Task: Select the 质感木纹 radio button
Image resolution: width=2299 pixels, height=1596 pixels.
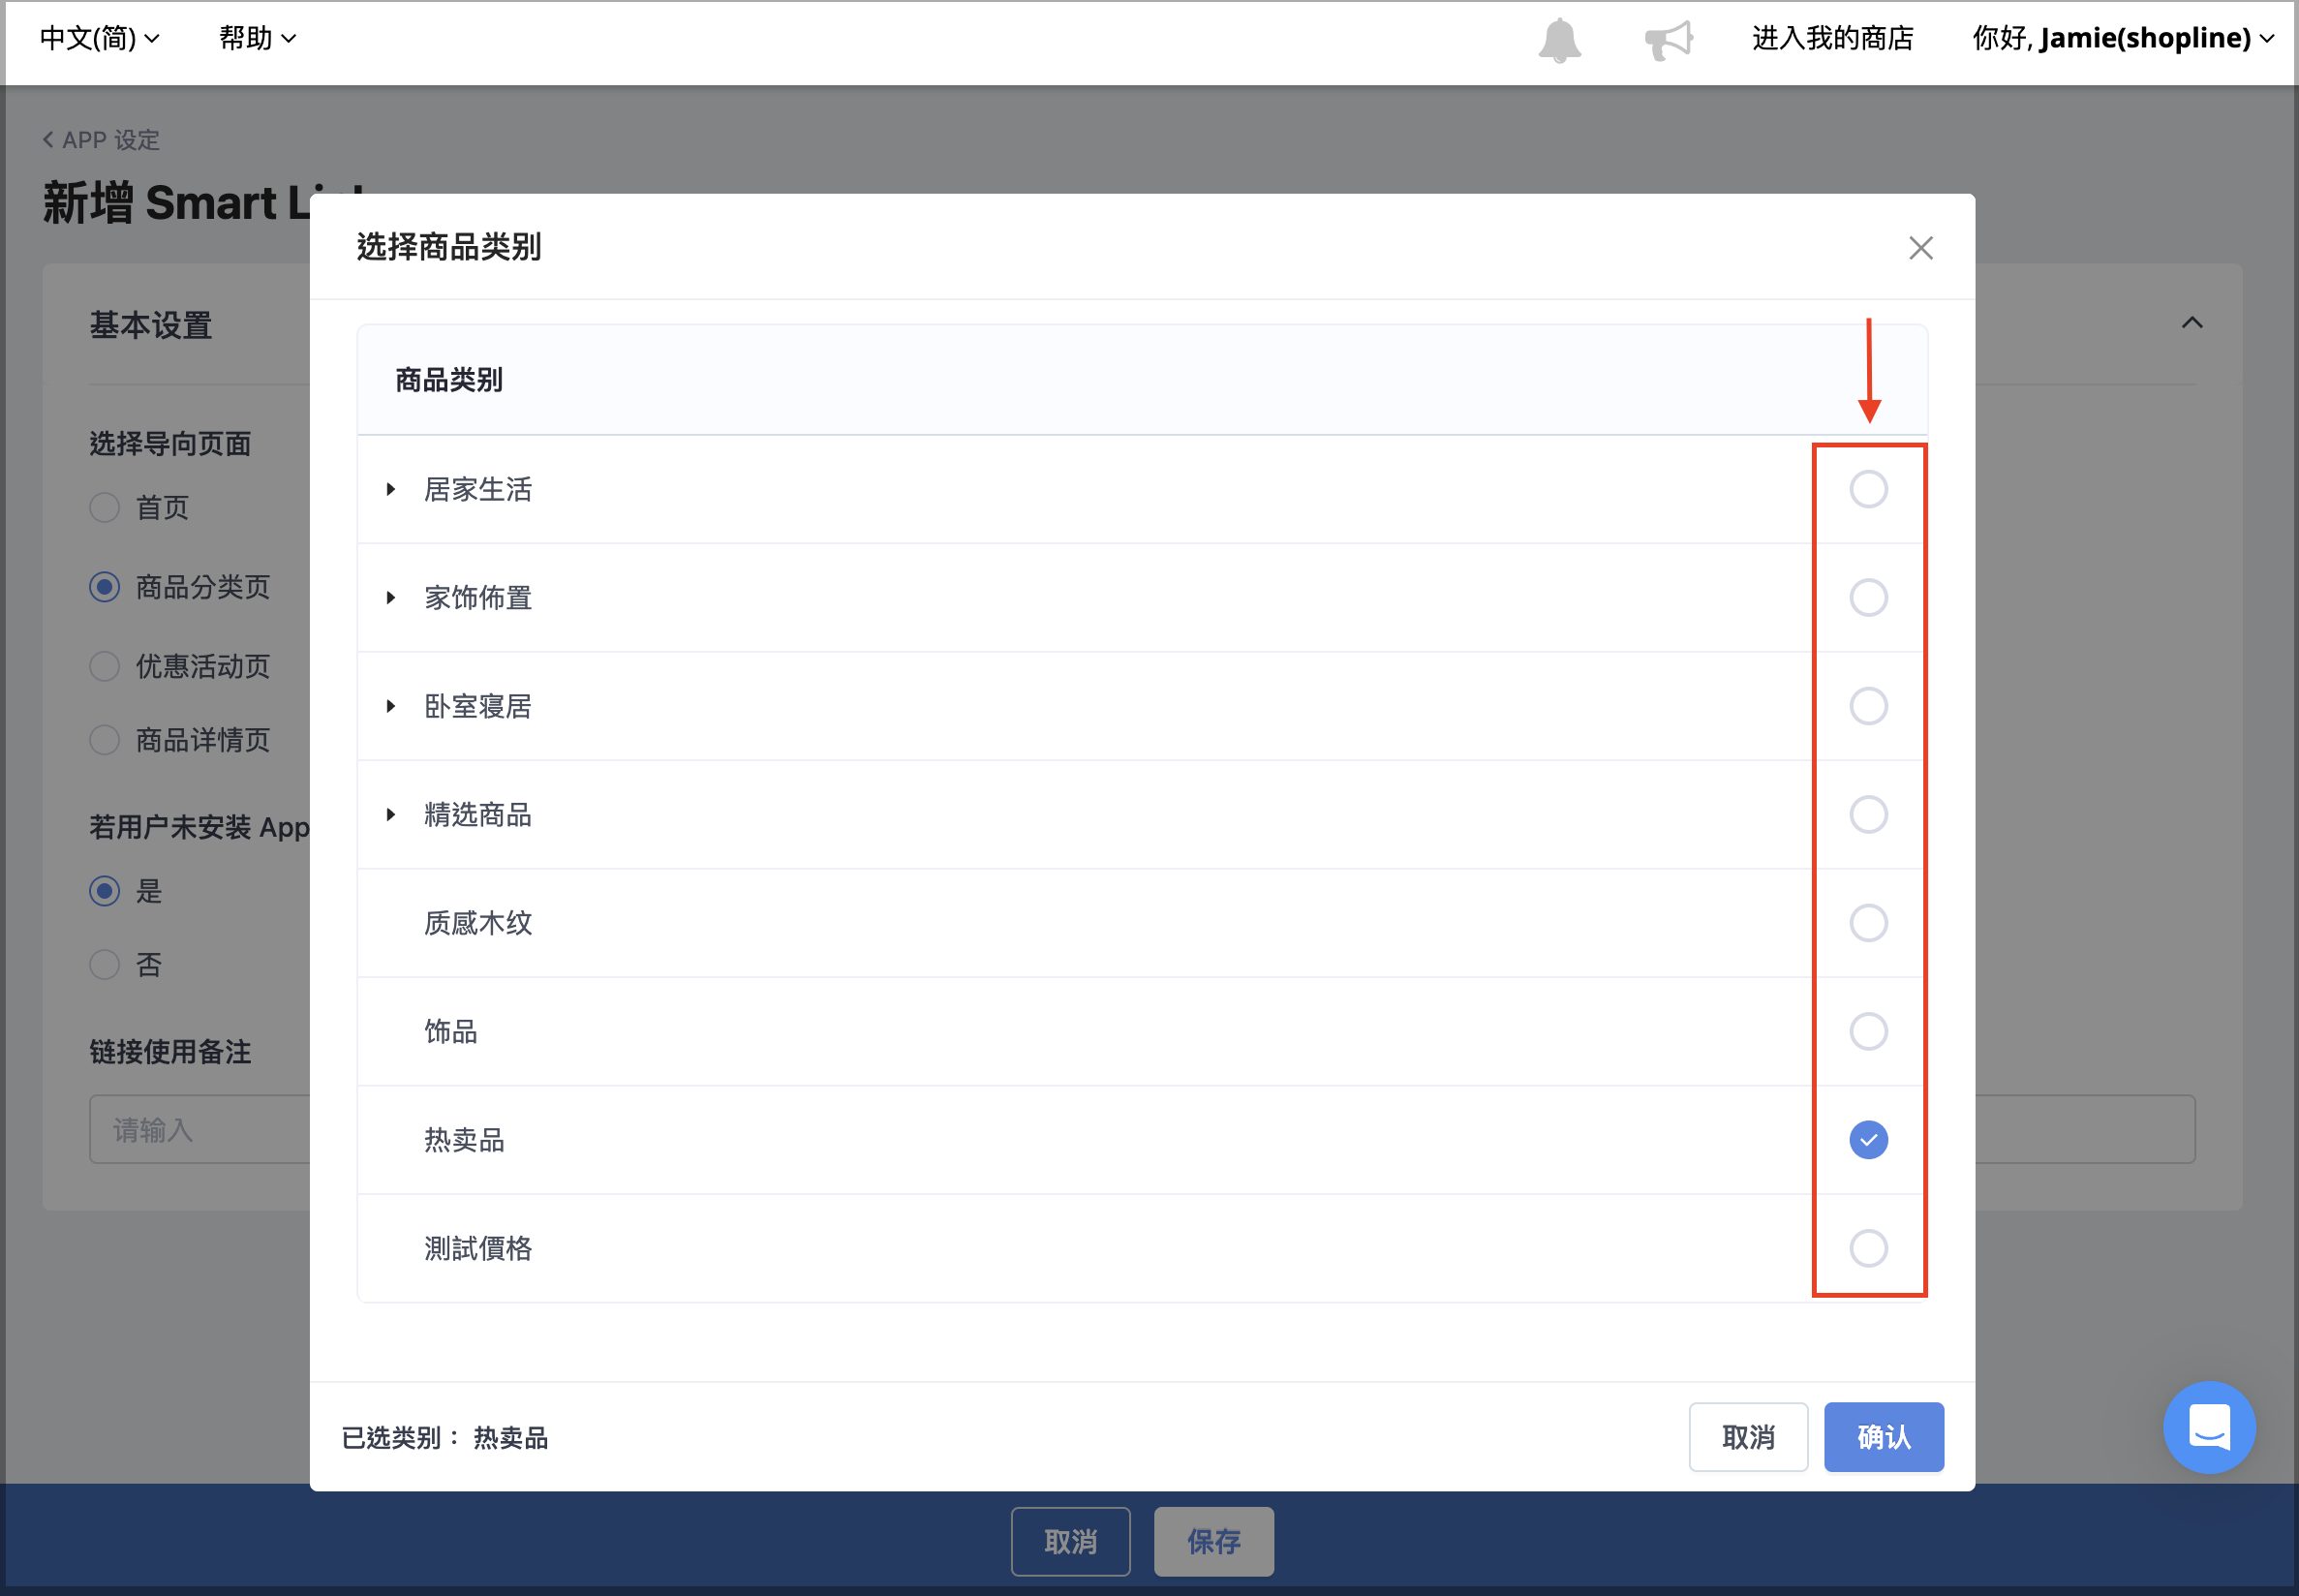Action: (1868, 922)
